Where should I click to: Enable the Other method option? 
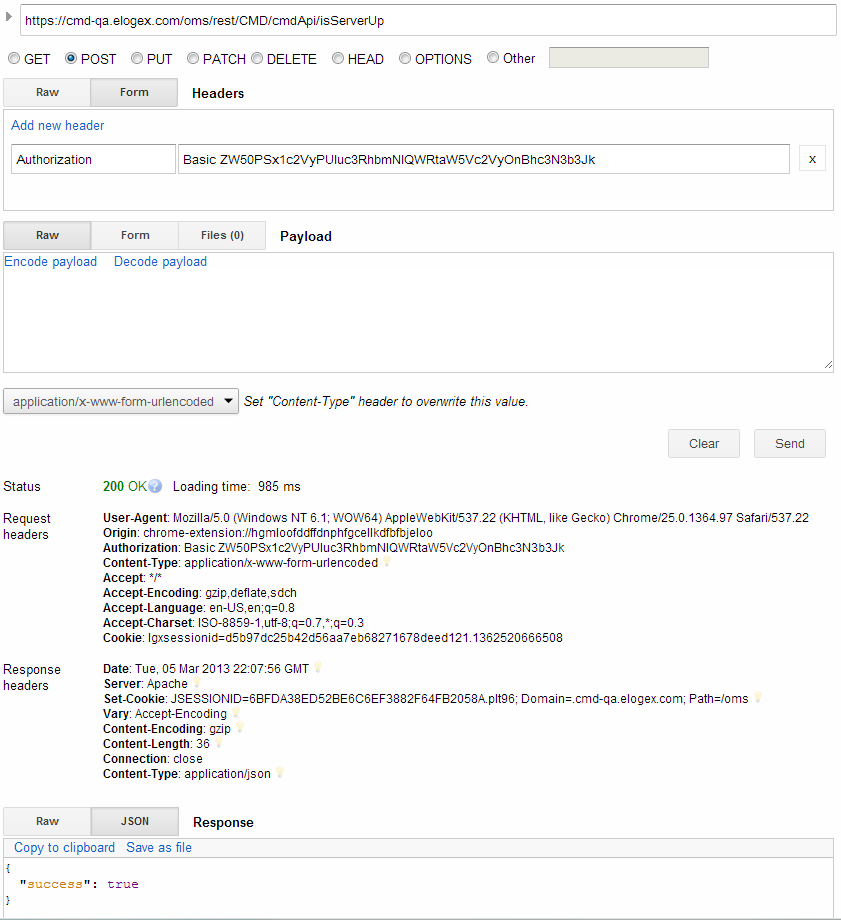pyautogui.click(x=492, y=58)
